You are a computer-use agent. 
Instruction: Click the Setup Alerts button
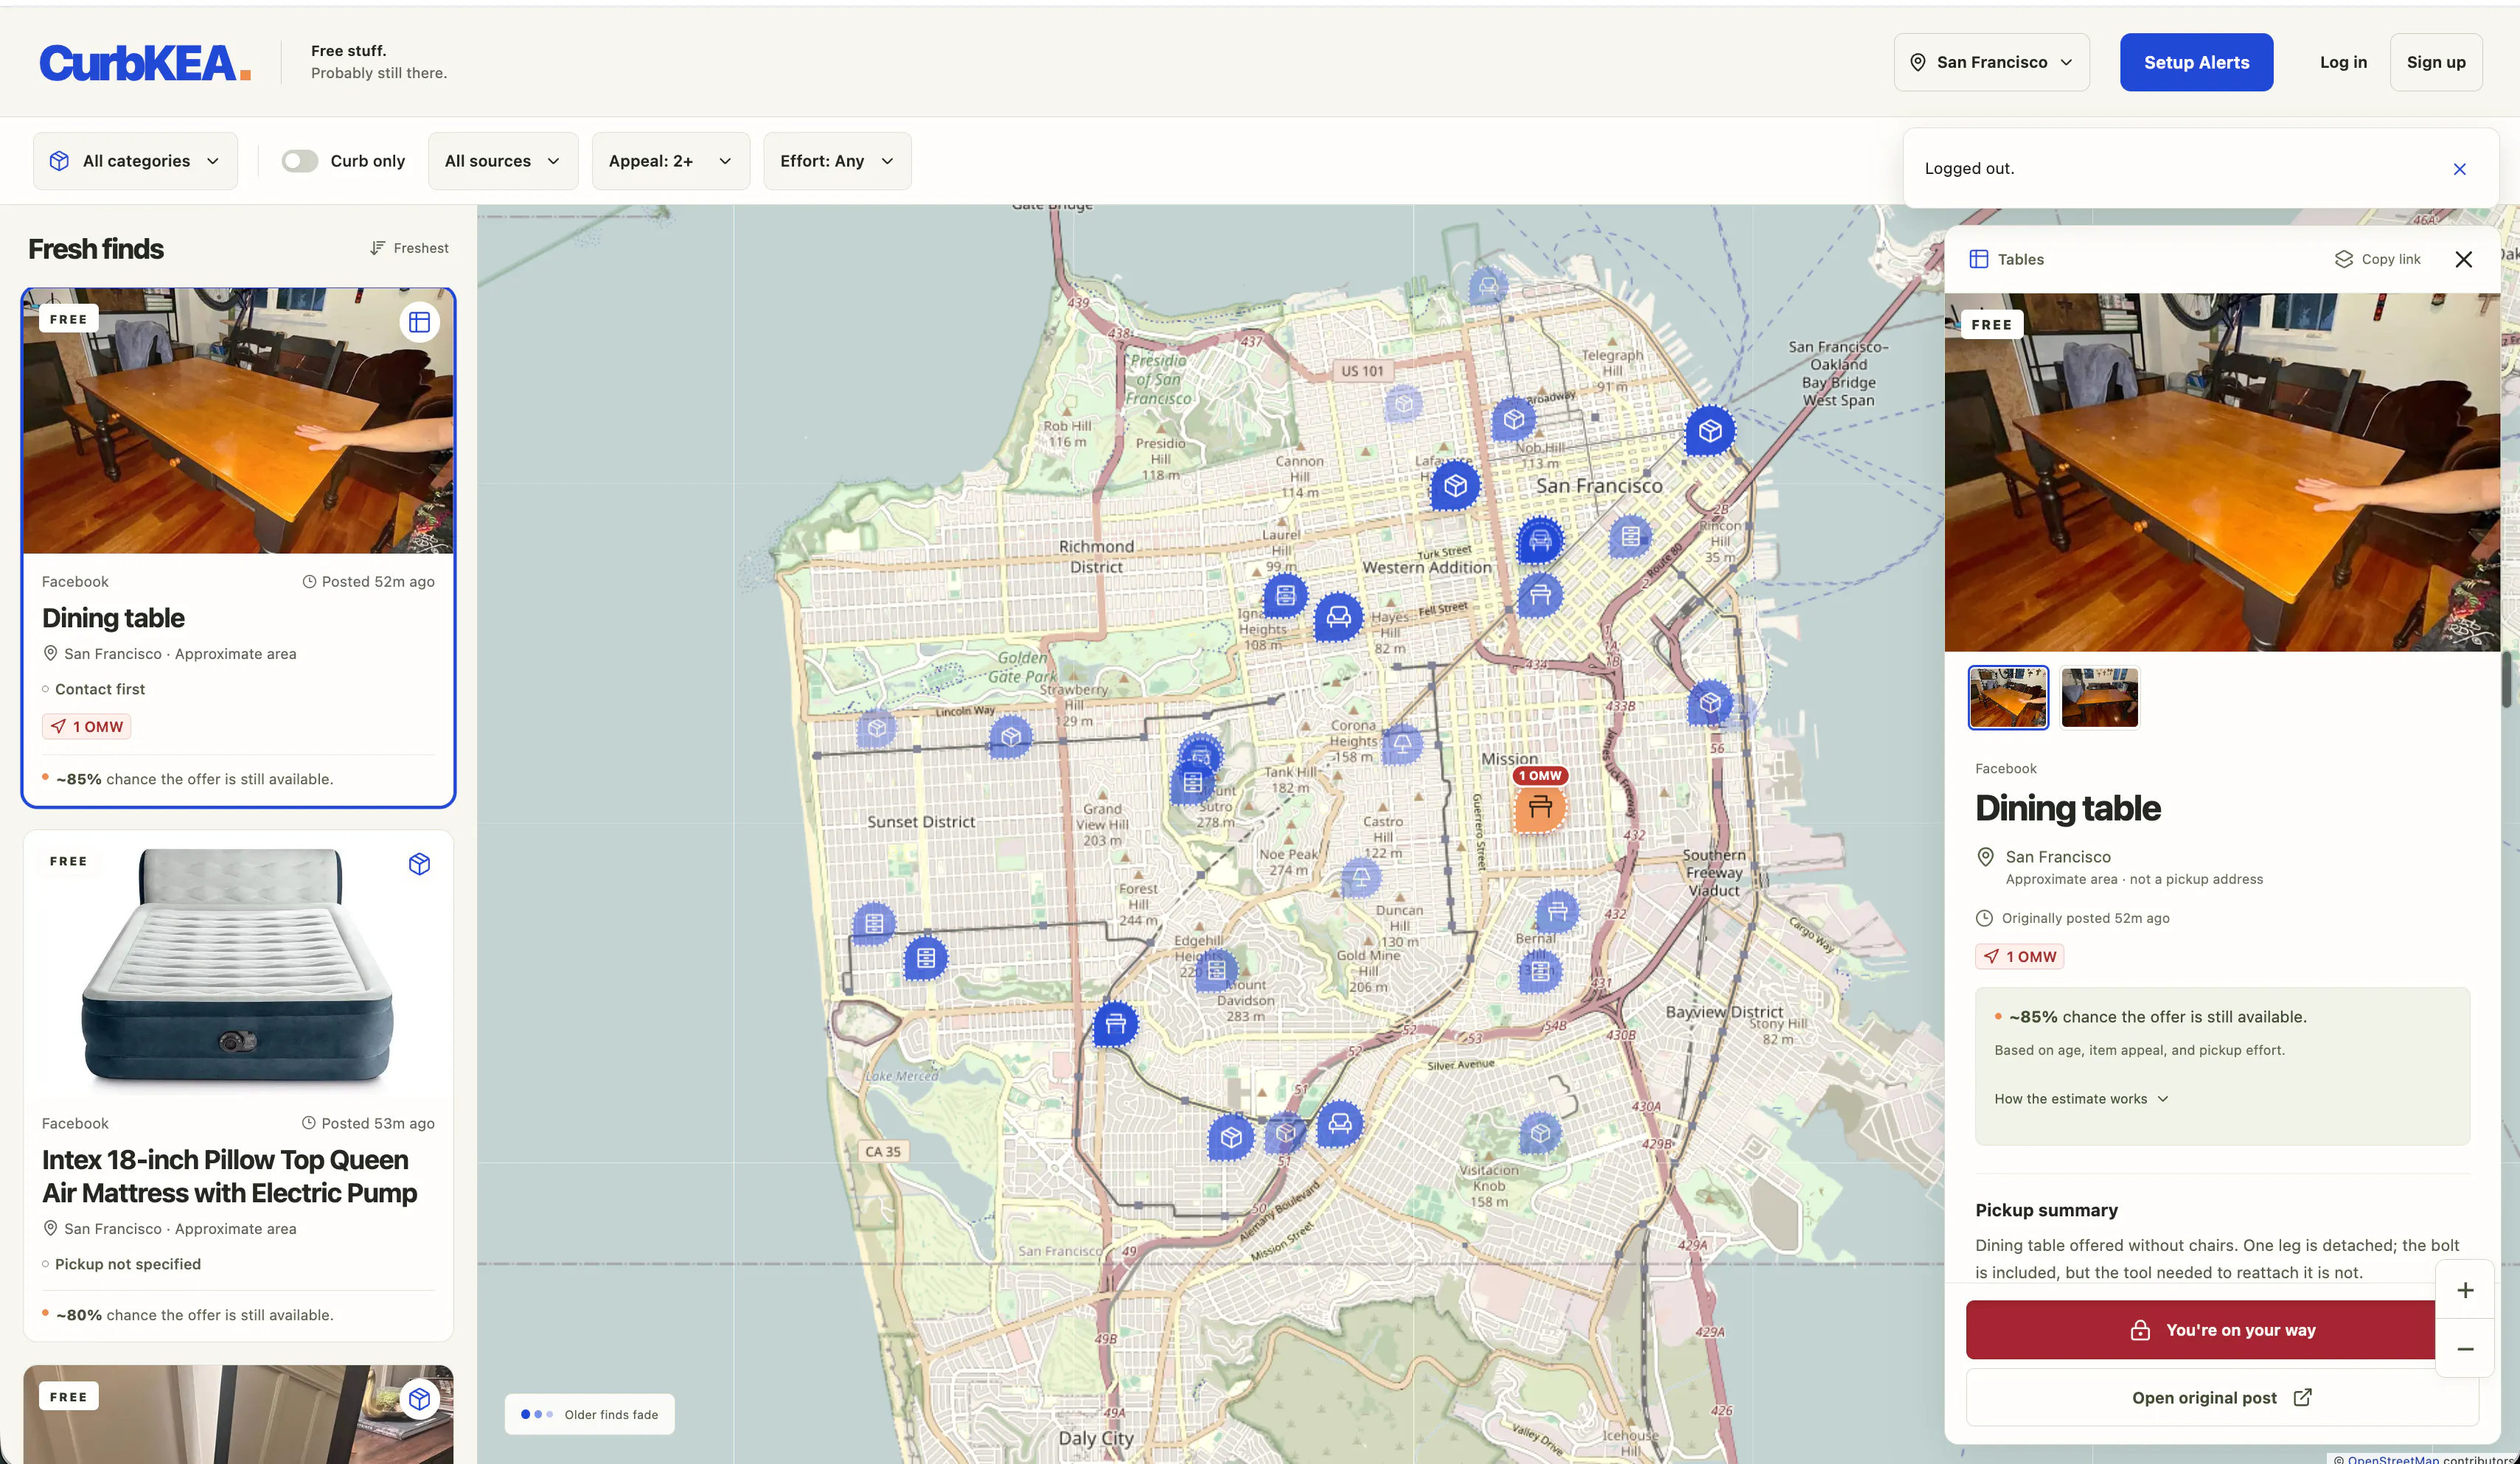[2196, 62]
